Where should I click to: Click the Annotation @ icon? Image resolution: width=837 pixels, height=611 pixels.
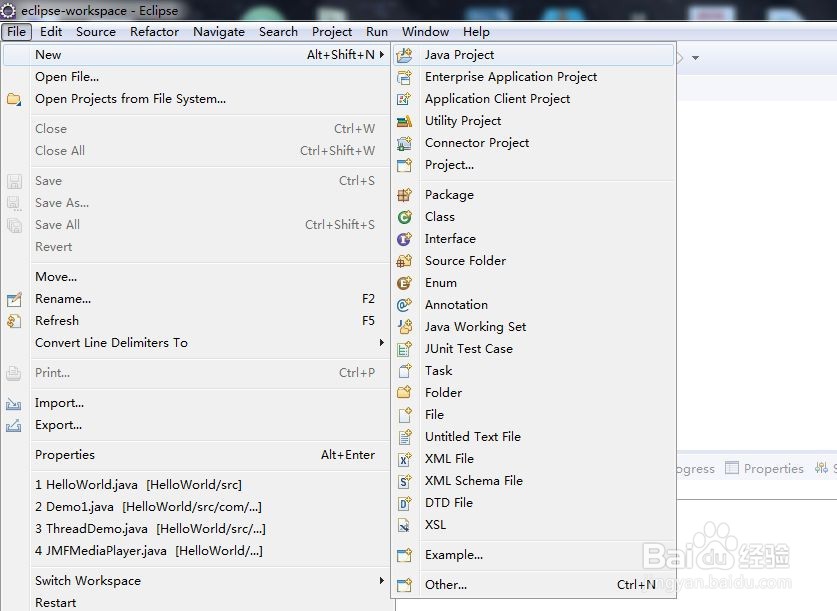tap(405, 305)
